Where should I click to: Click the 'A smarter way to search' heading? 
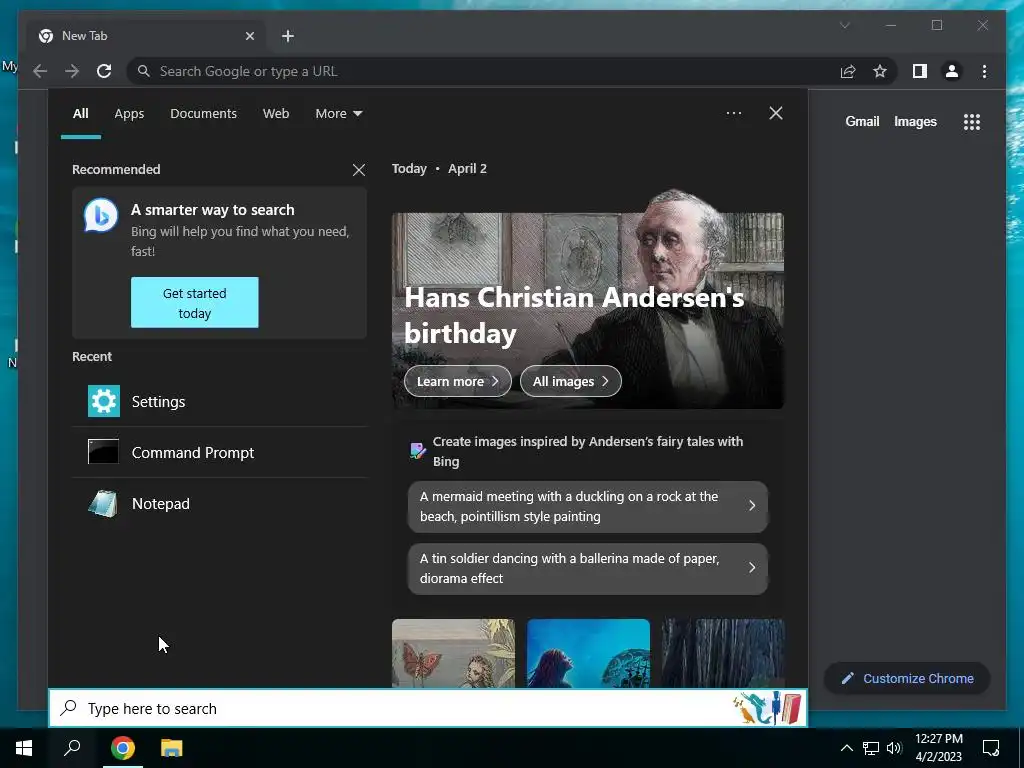[212, 210]
